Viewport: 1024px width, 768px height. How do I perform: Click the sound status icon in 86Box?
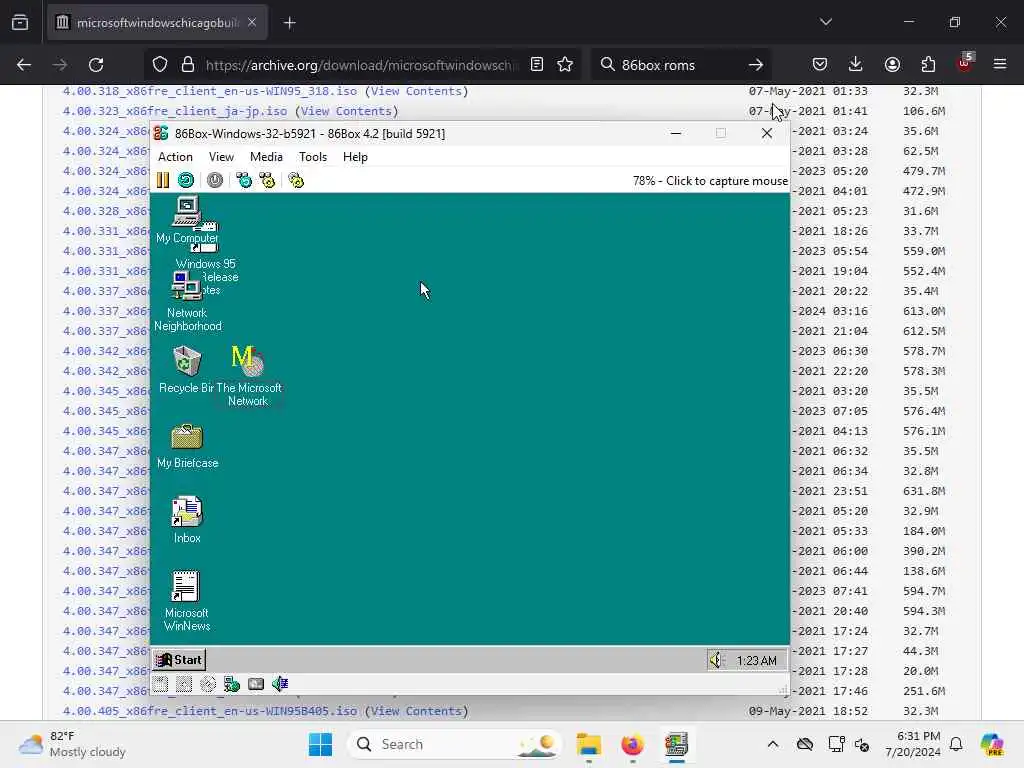[x=280, y=684]
